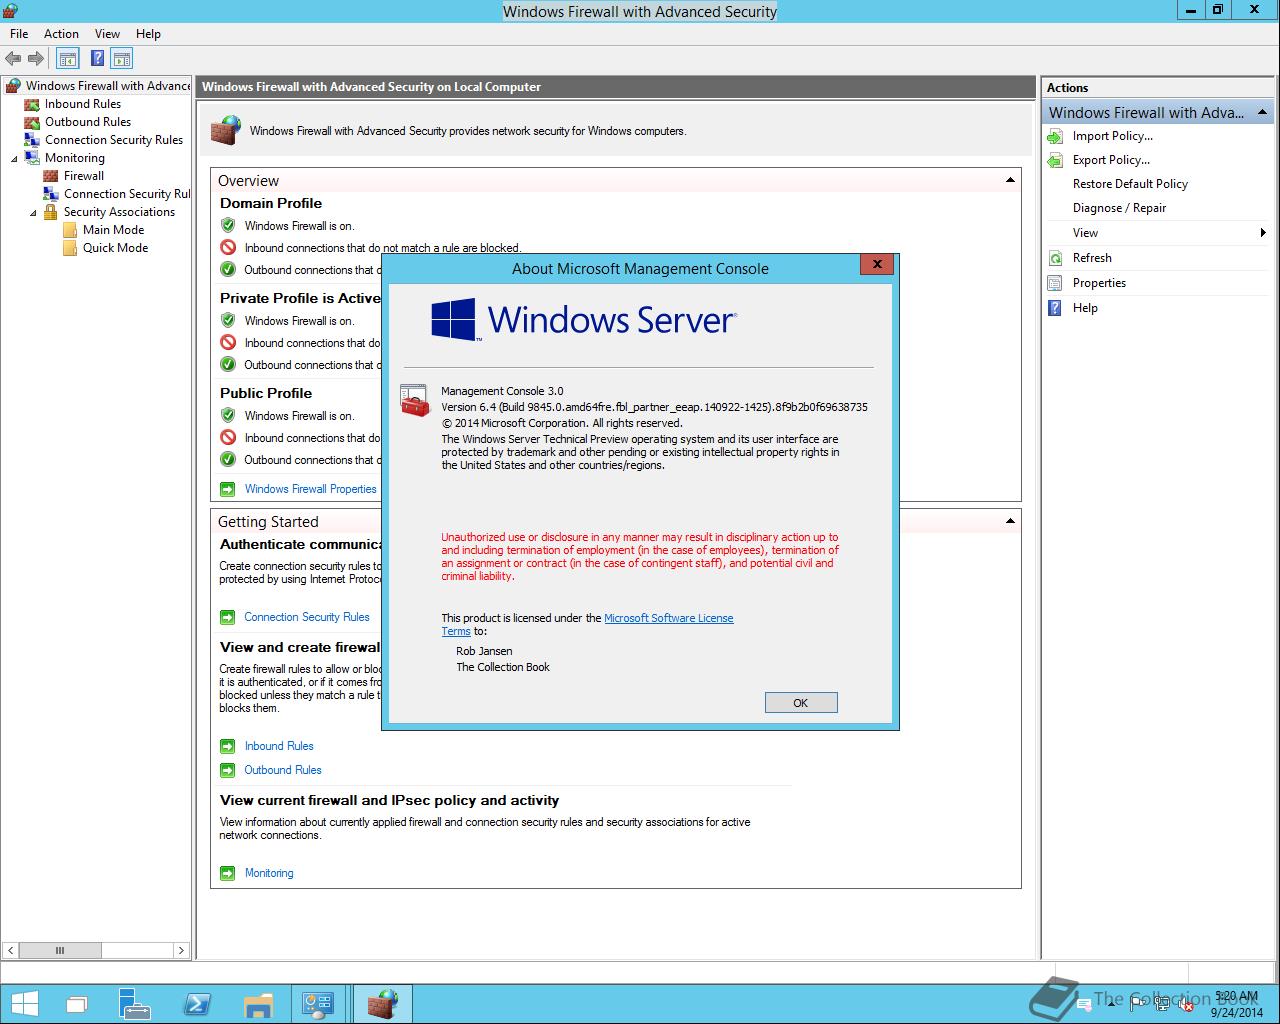Click OK in About dialog
Screen dimensions: 1280x1024
coord(801,703)
